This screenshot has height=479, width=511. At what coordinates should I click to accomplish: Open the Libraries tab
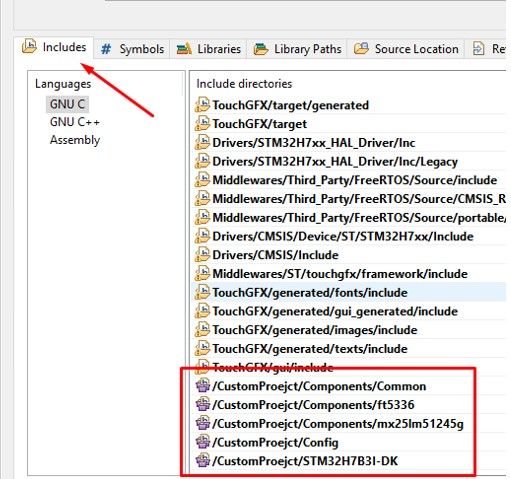(x=208, y=49)
